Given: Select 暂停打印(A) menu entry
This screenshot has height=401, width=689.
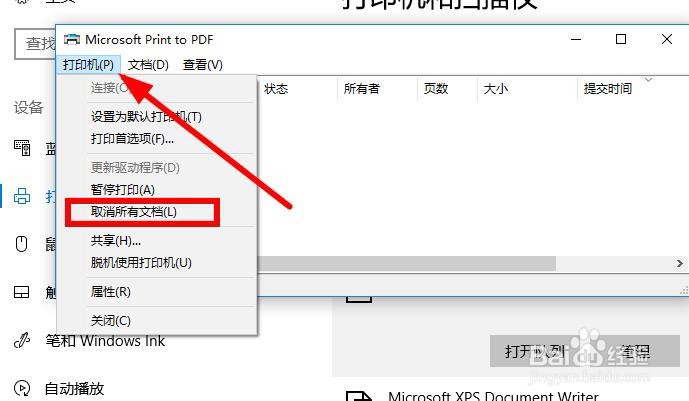Looking at the screenshot, I should 123,190.
